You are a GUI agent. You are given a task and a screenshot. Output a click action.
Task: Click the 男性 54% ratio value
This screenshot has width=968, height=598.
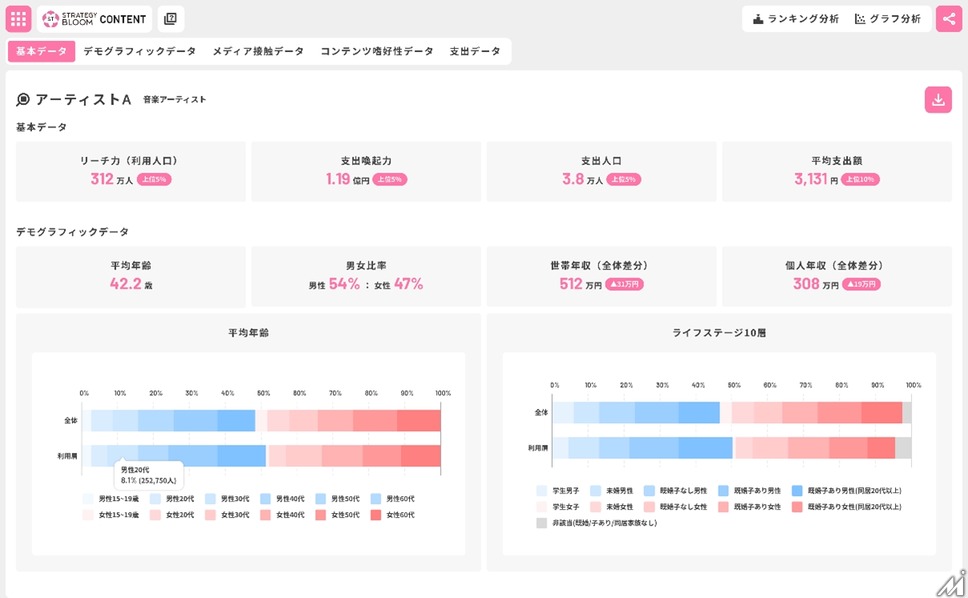point(334,284)
